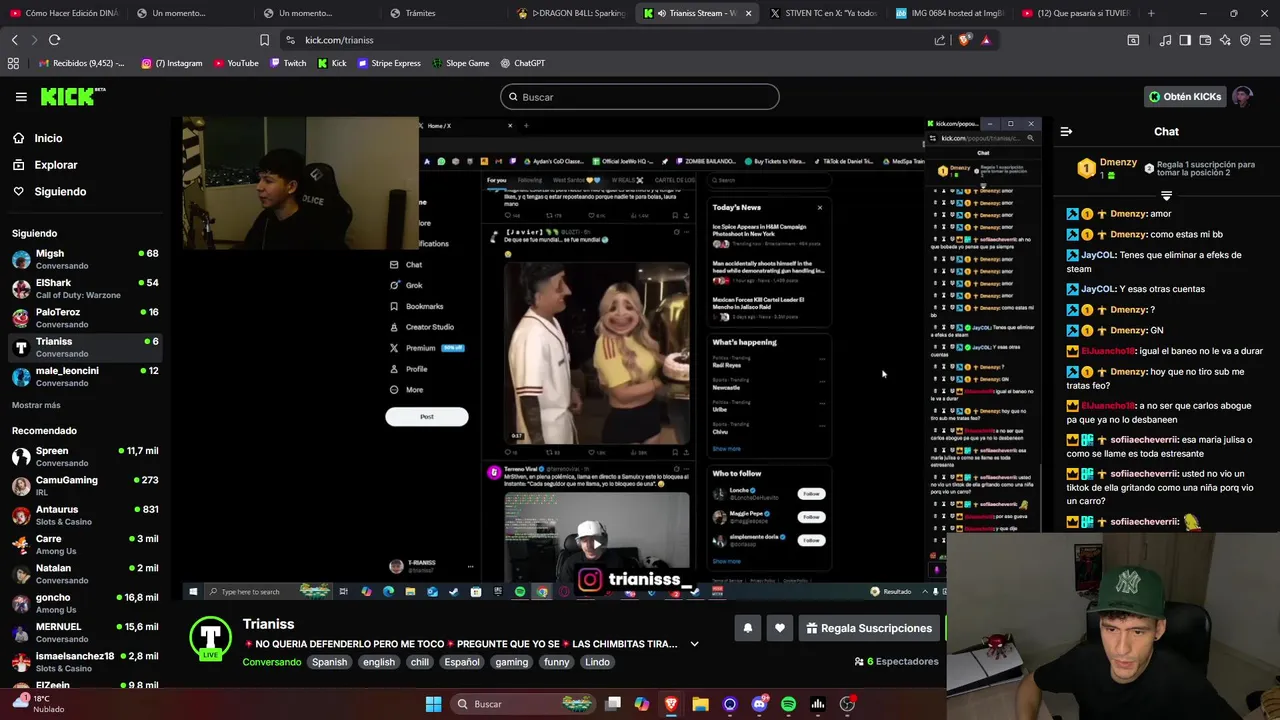Image resolution: width=1280 pixels, height=720 pixels.
Task: Expand the pinned leaderboard chevron in chat
Action: (x=1166, y=195)
